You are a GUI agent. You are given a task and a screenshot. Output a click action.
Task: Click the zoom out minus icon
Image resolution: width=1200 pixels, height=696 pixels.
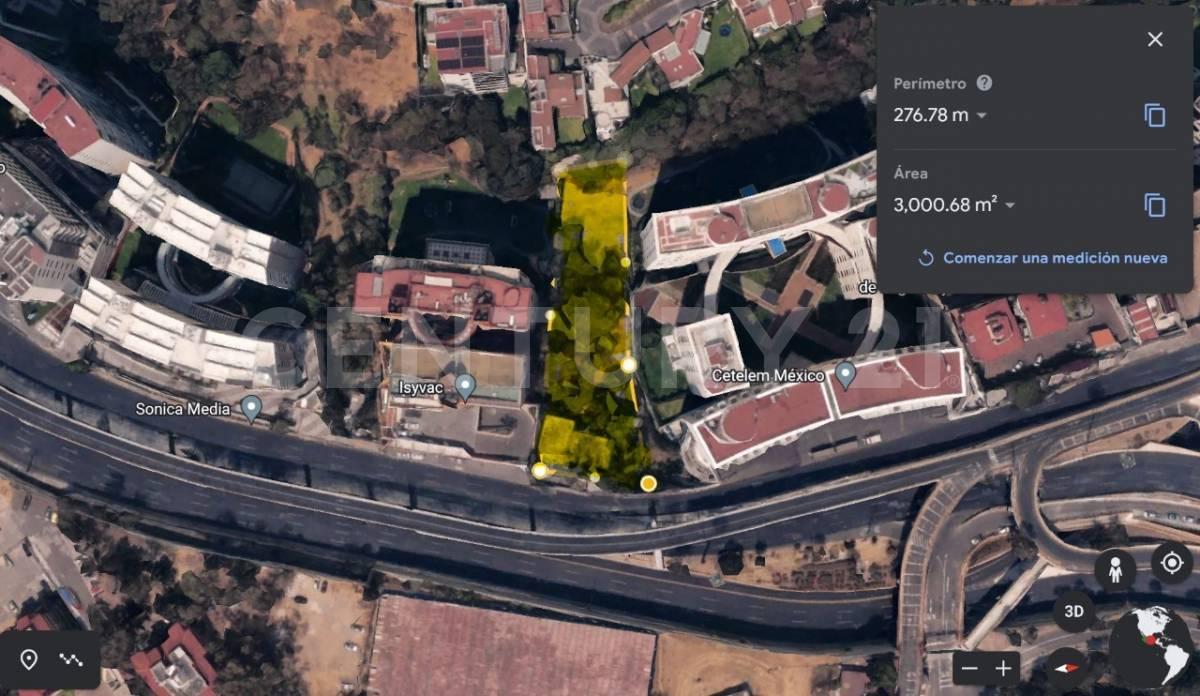pyautogui.click(x=968, y=667)
